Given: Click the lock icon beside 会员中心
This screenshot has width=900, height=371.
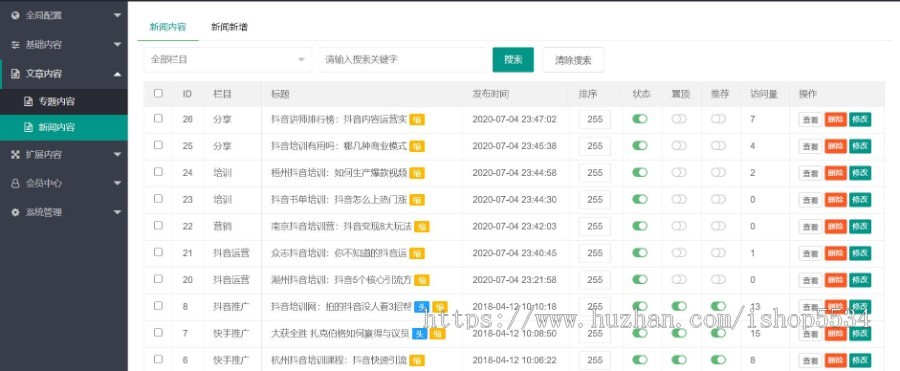Looking at the screenshot, I should (x=15, y=183).
